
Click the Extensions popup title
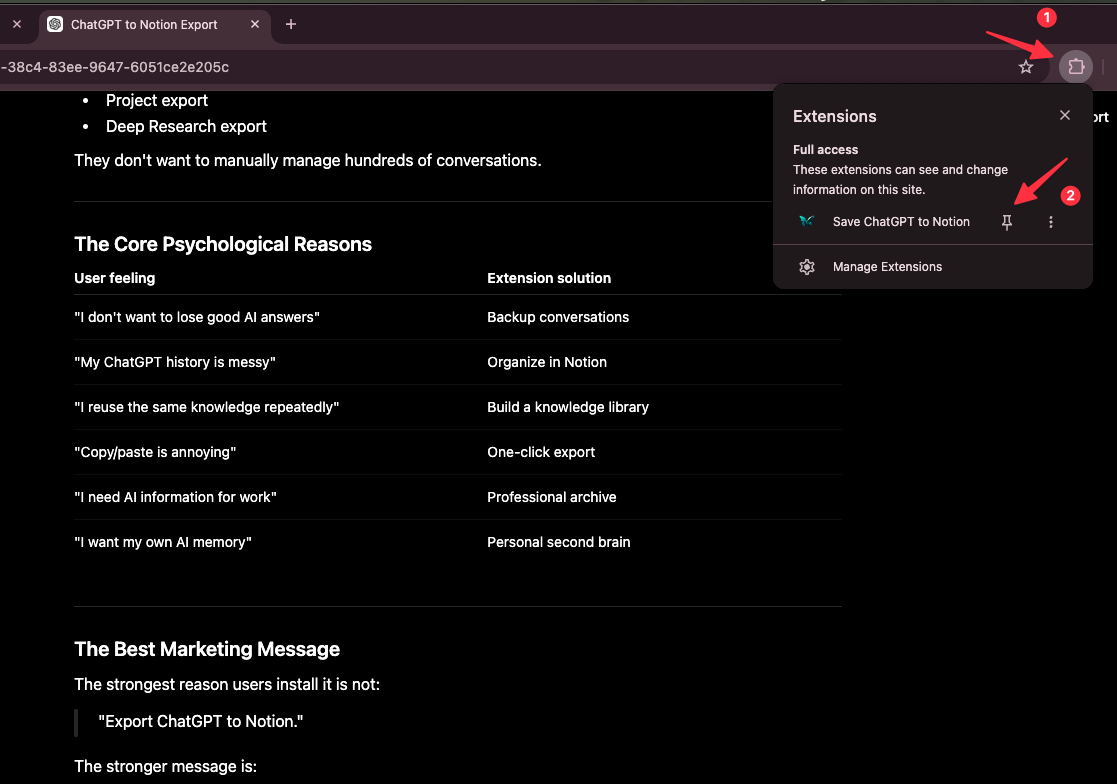tap(834, 116)
